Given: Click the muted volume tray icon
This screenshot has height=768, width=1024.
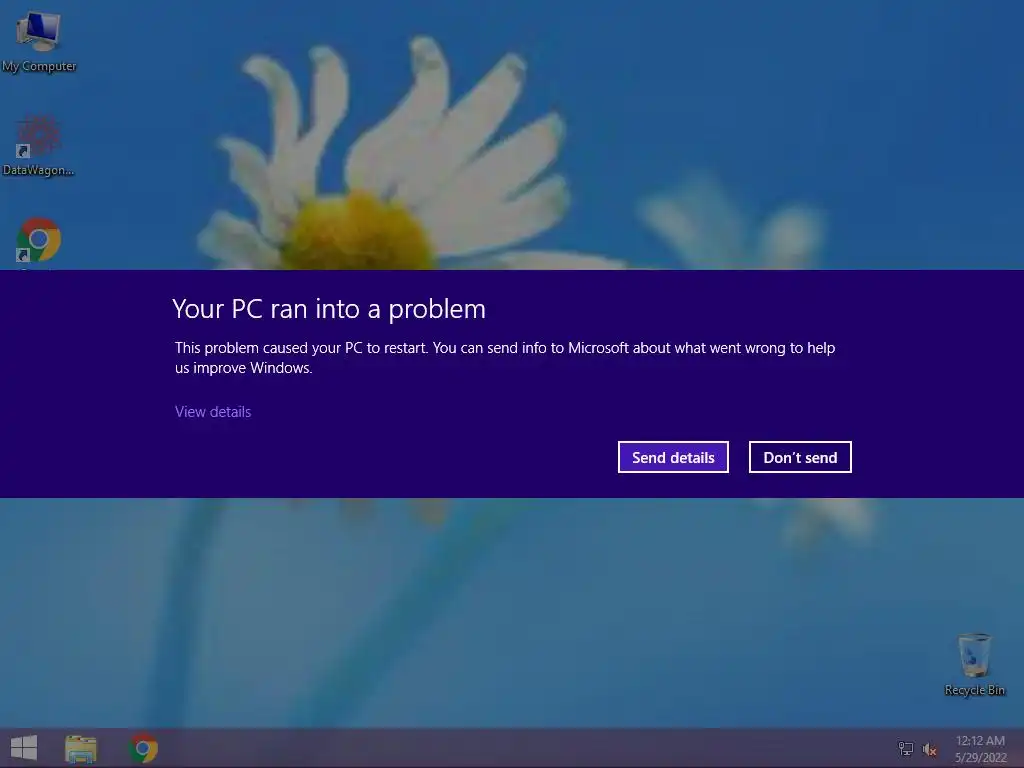Looking at the screenshot, I should (x=929, y=749).
